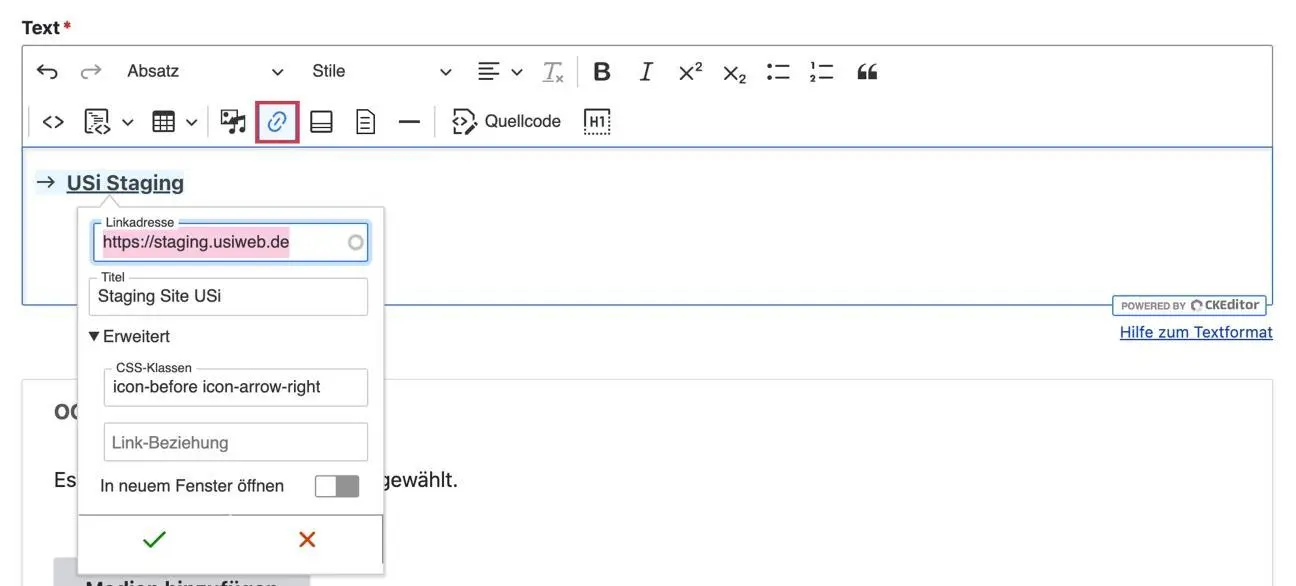Insert a block quote
Screen dimensions: 1296x586
867,72
